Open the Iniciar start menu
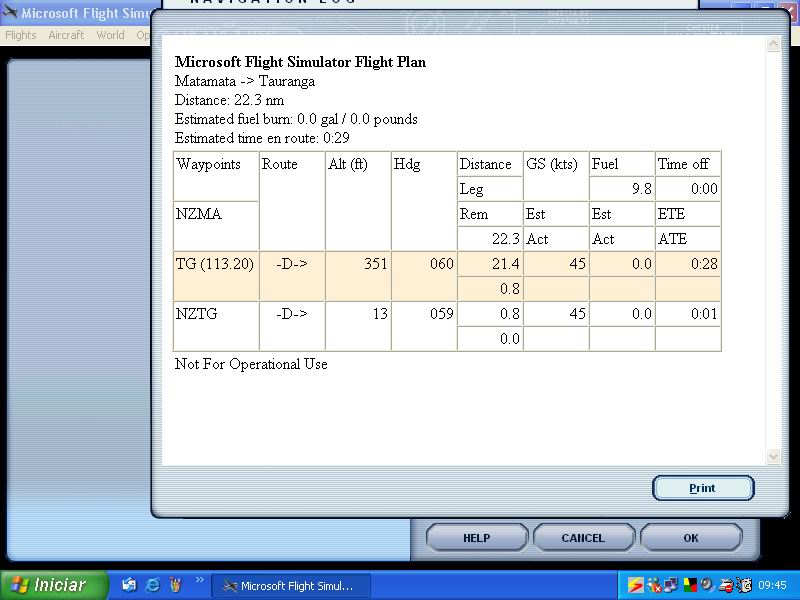 [48, 585]
